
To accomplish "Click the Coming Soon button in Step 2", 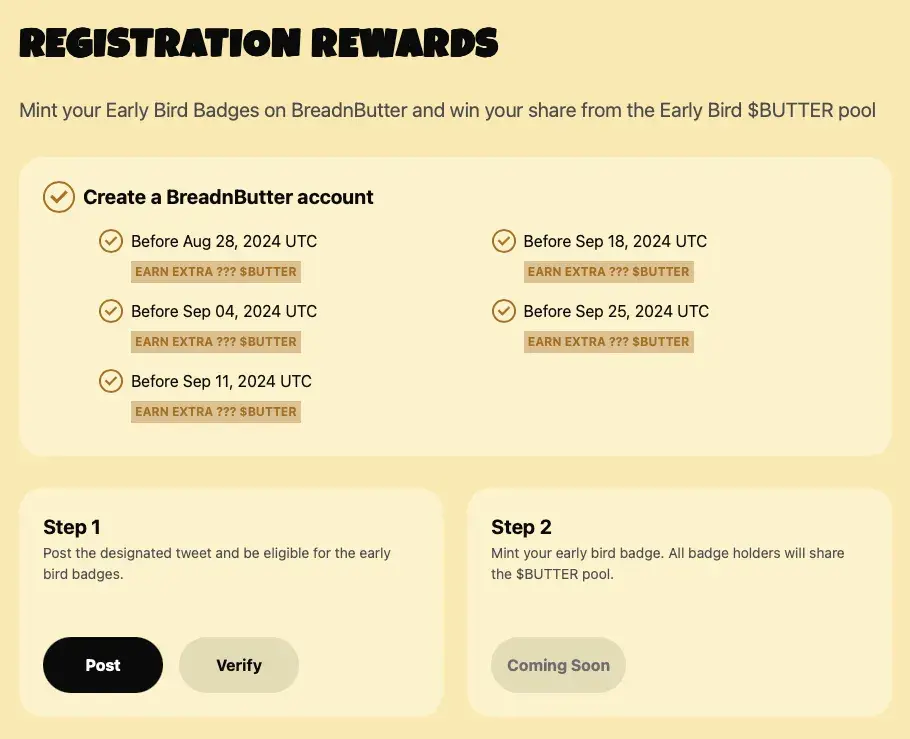I will tap(558, 665).
